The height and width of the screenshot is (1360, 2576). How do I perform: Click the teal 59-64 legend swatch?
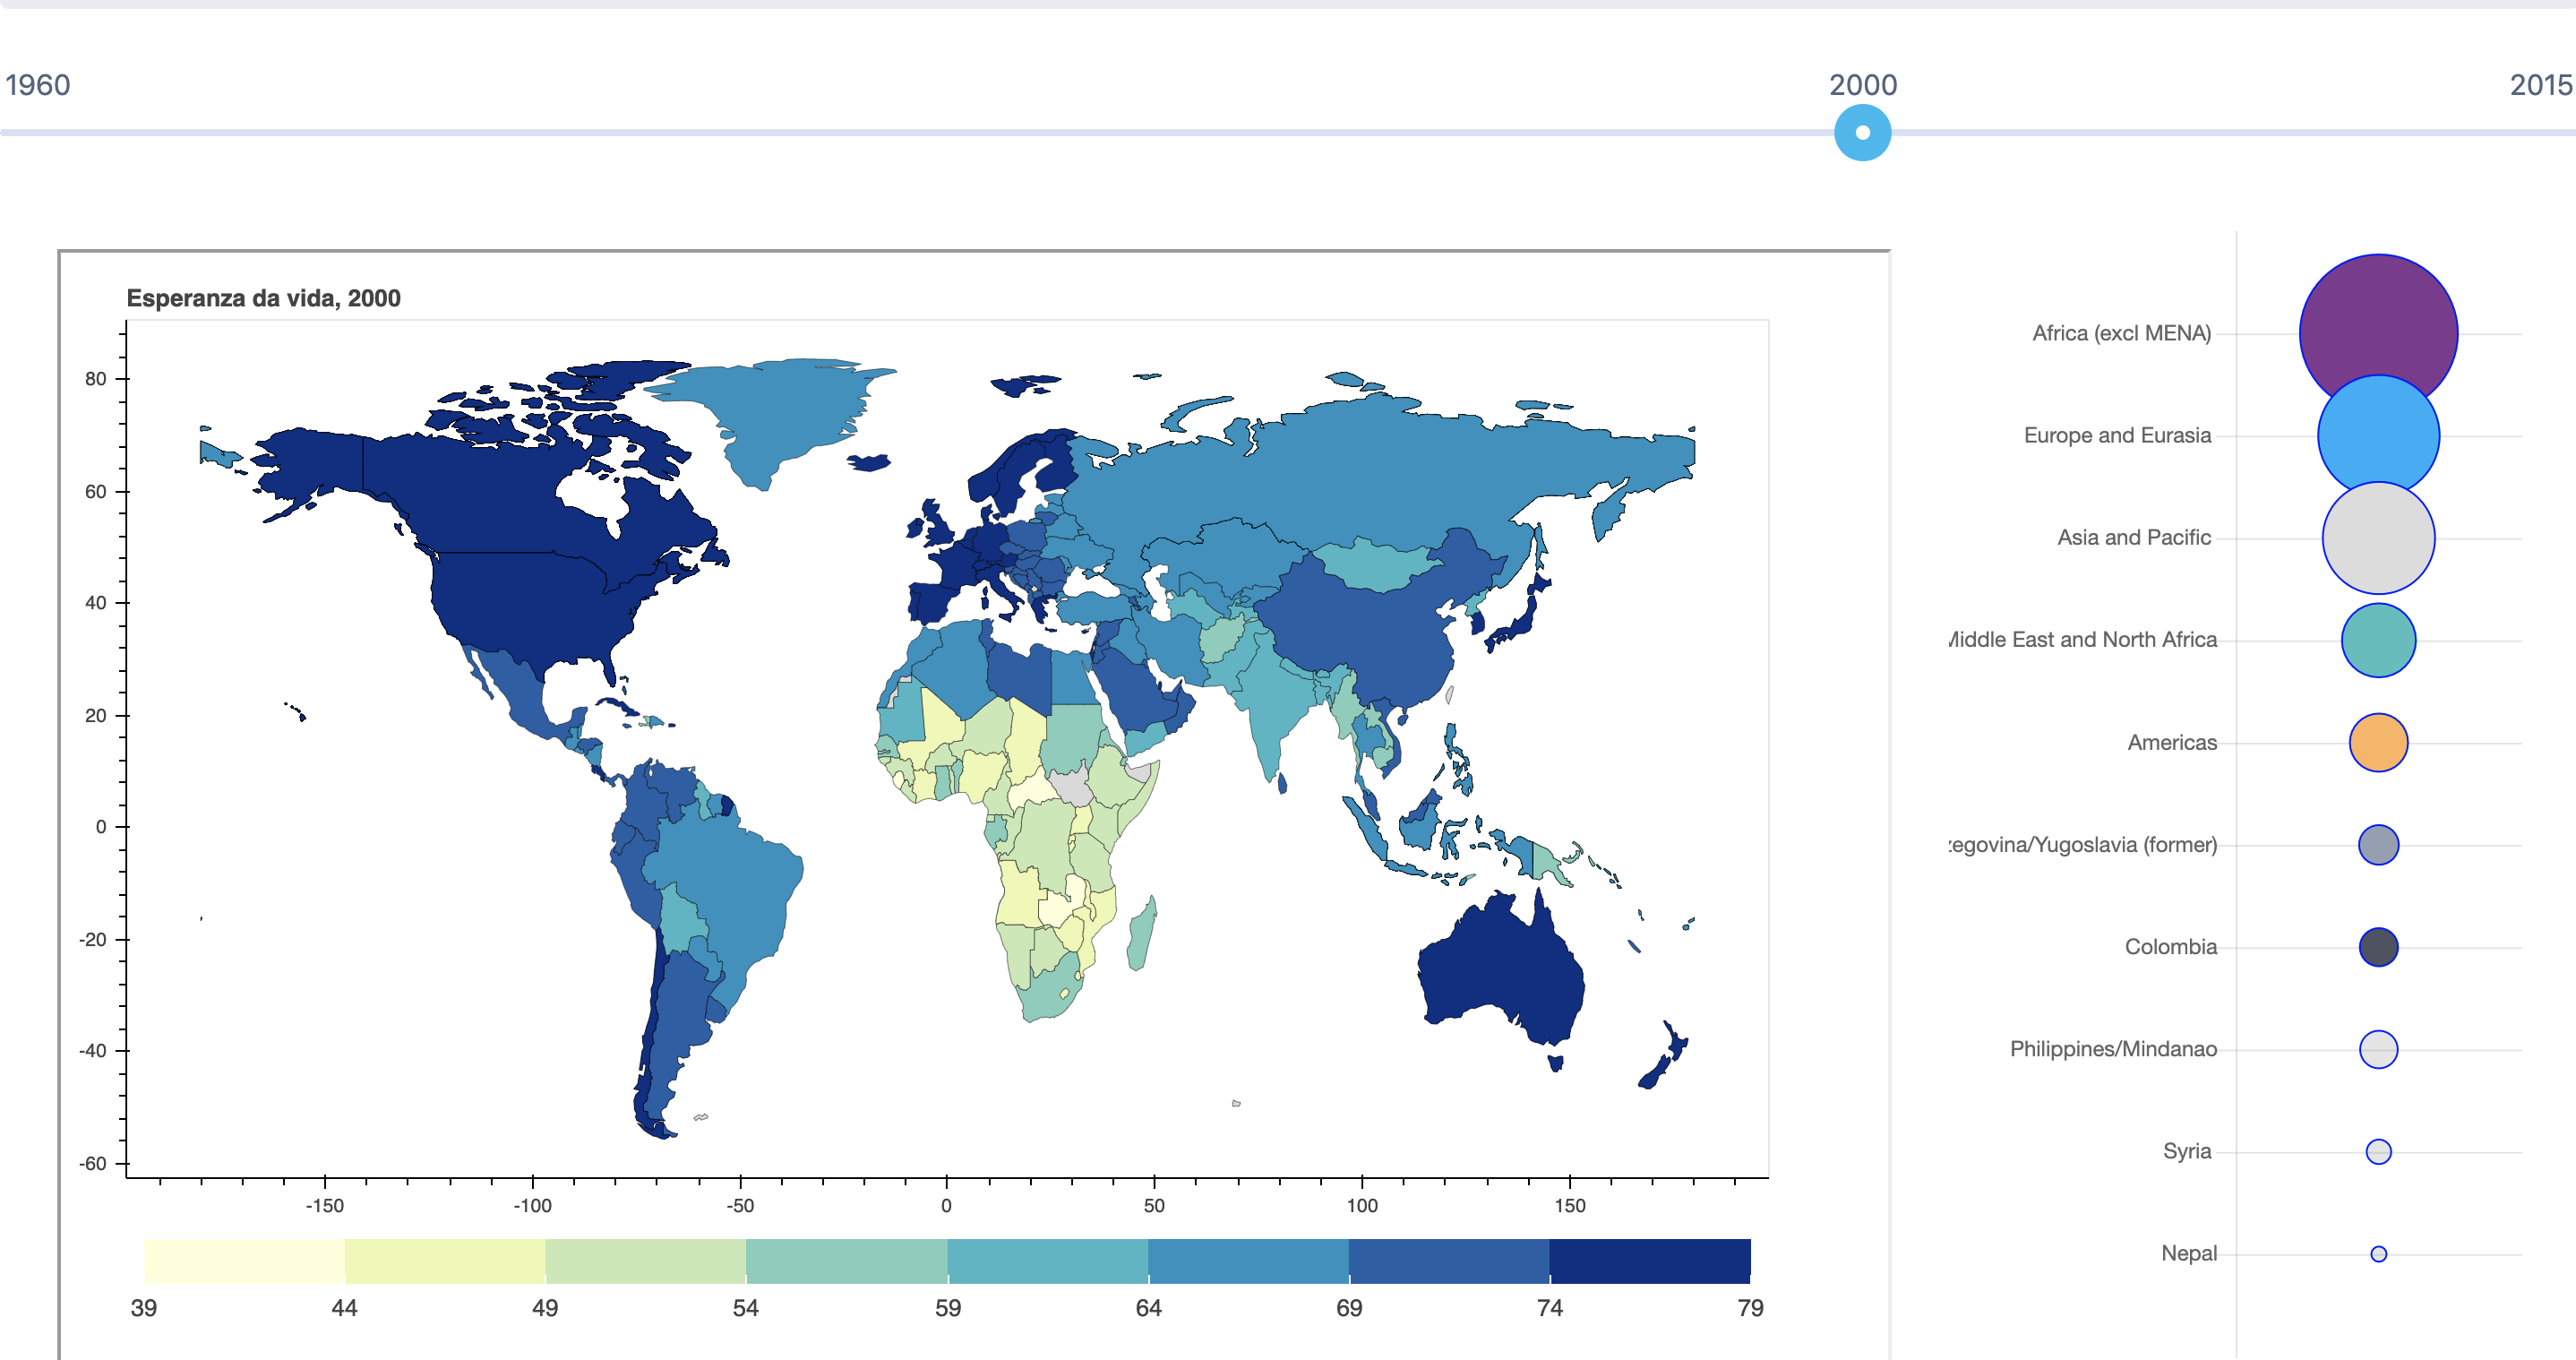tap(1047, 1260)
